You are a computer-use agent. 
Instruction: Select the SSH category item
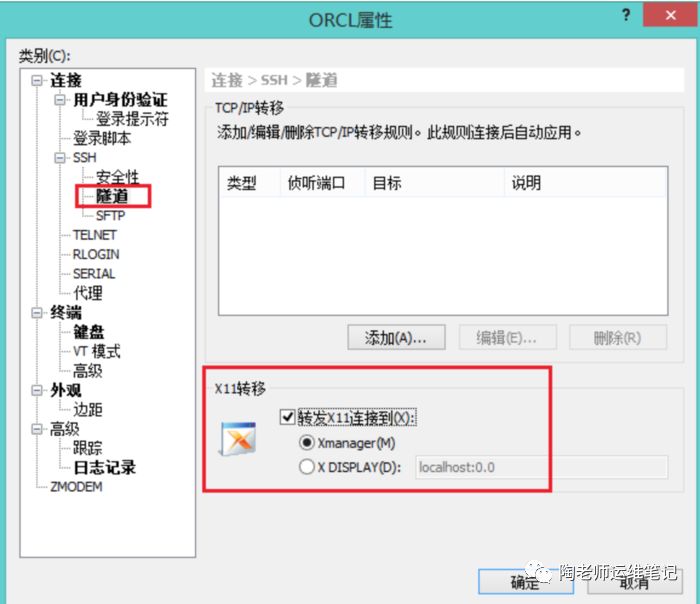point(85,158)
